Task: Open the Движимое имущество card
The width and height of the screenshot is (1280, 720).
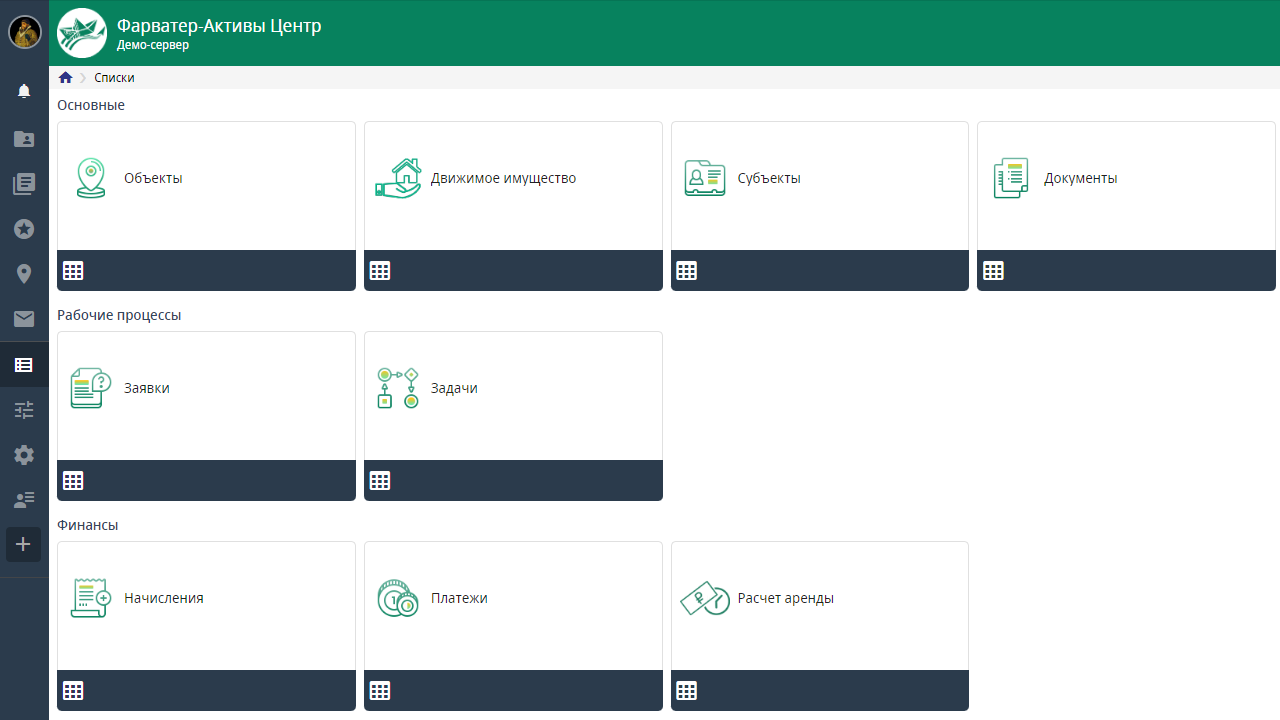Action: (x=512, y=180)
